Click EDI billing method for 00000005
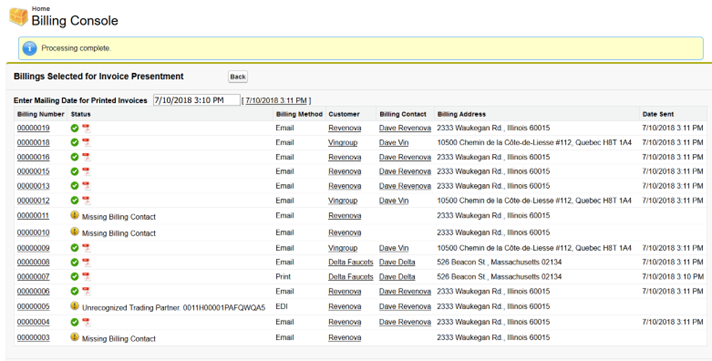 coord(282,307)
